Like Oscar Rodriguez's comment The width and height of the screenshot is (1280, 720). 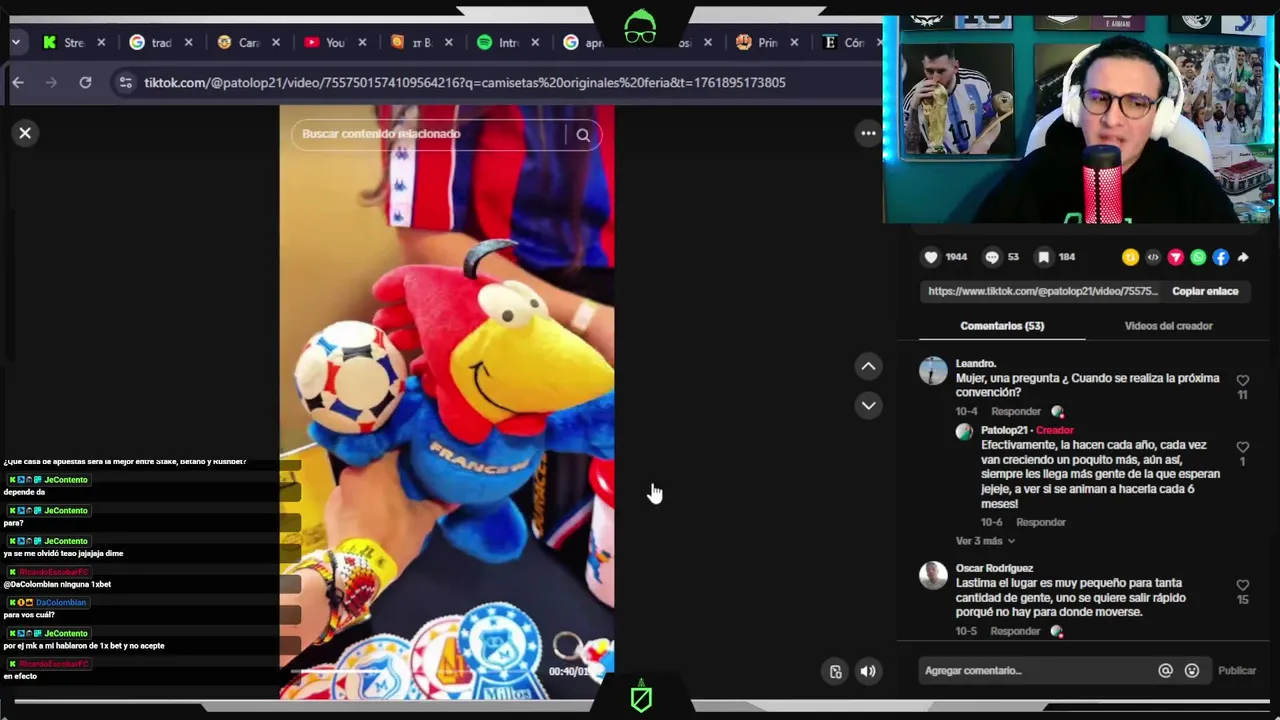pos(1242,585)
